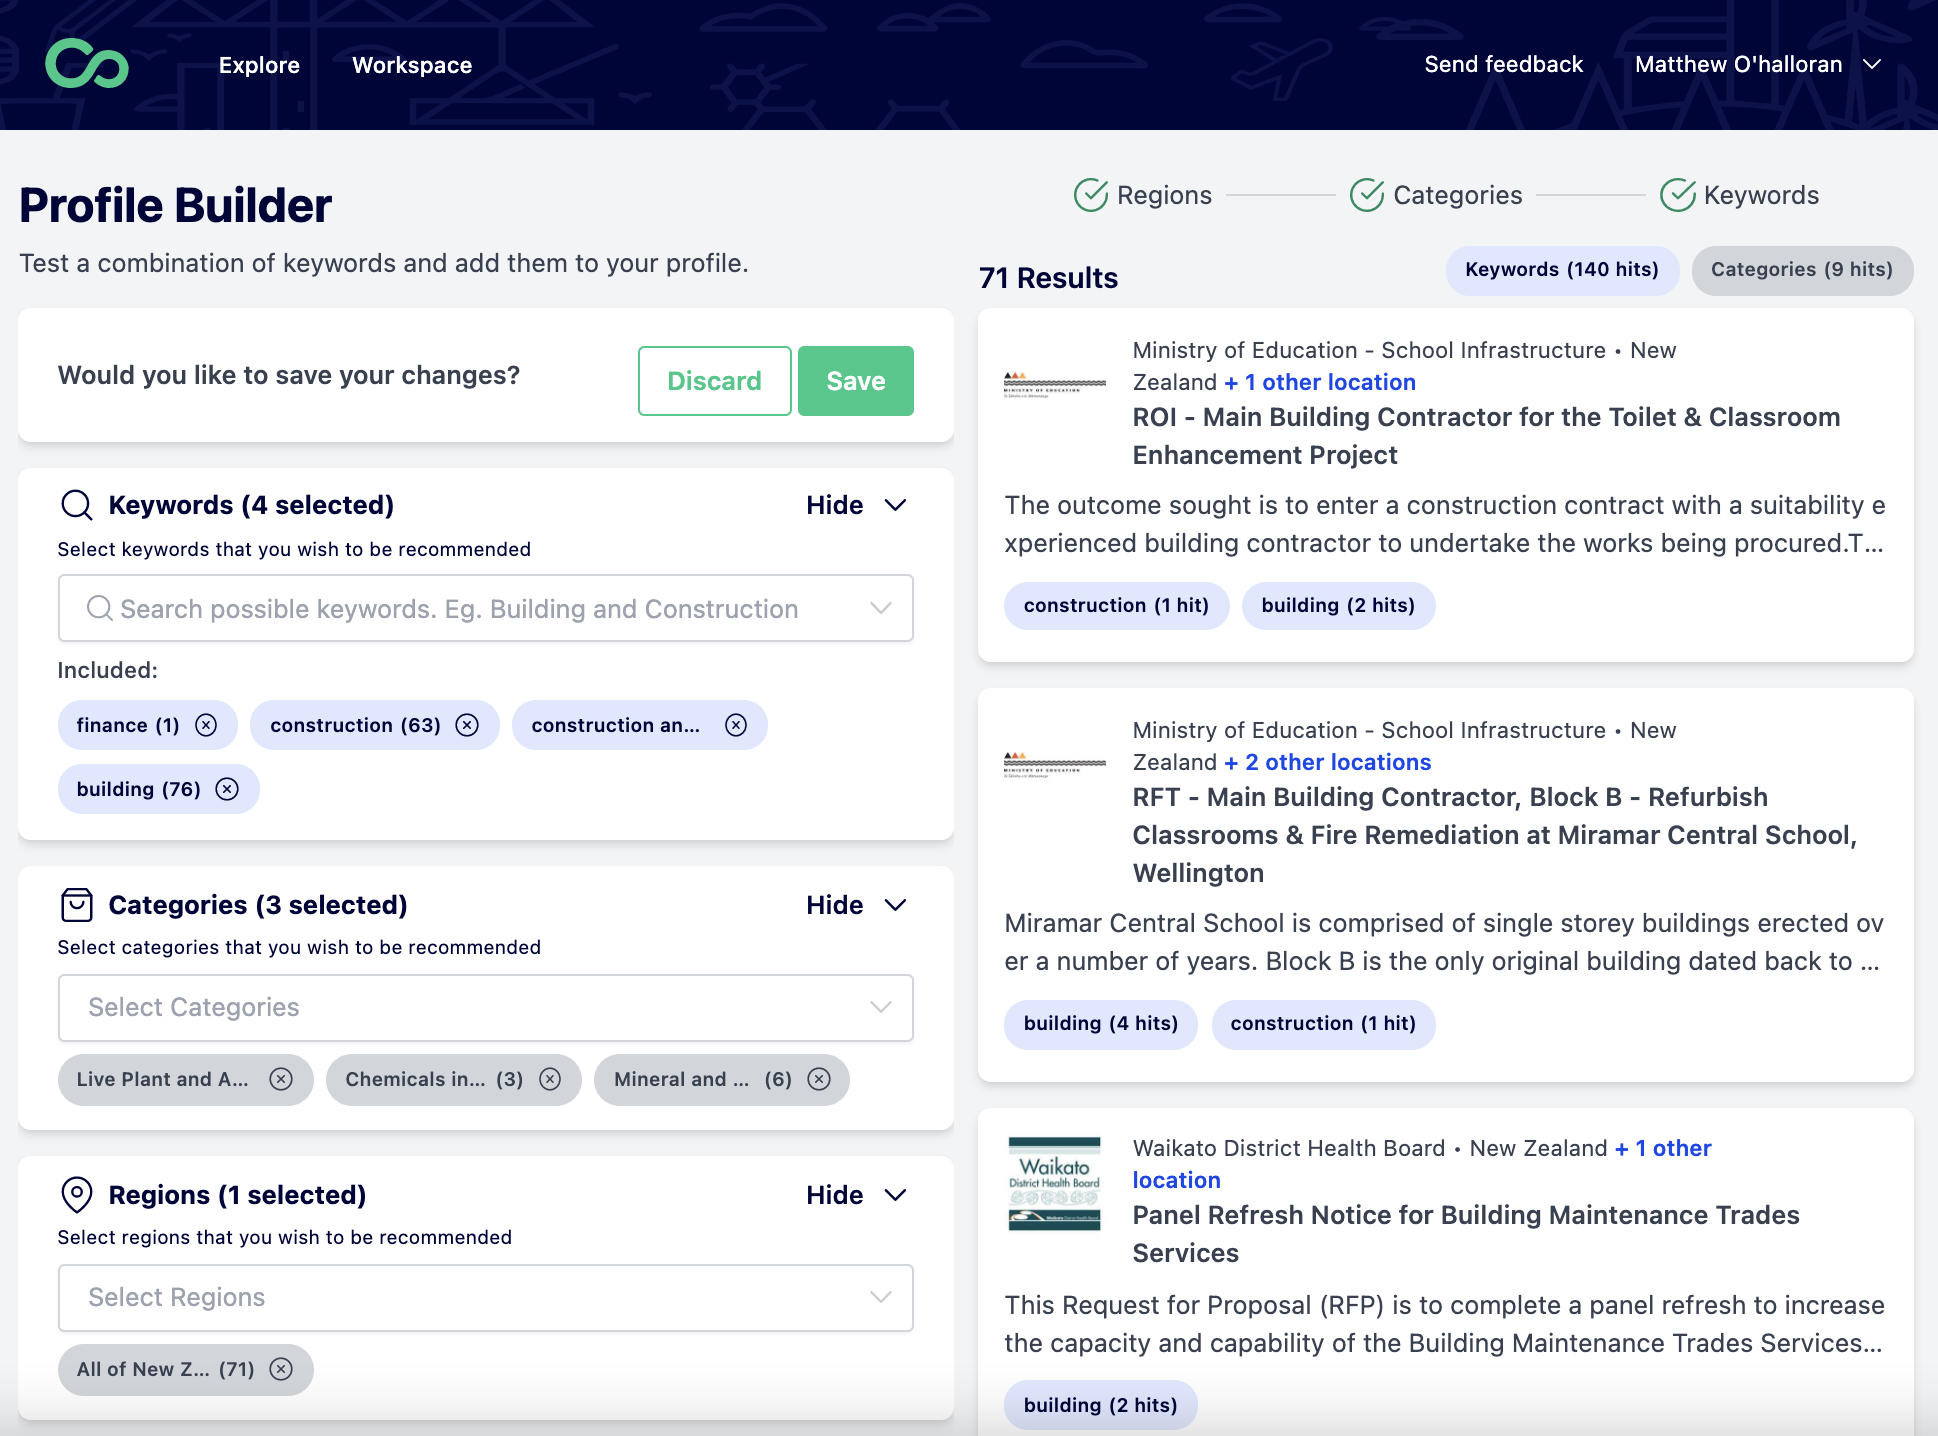Collapse Regions section with Hide chevron
Screen dimensions: 1938x1436
point(896,1195)
